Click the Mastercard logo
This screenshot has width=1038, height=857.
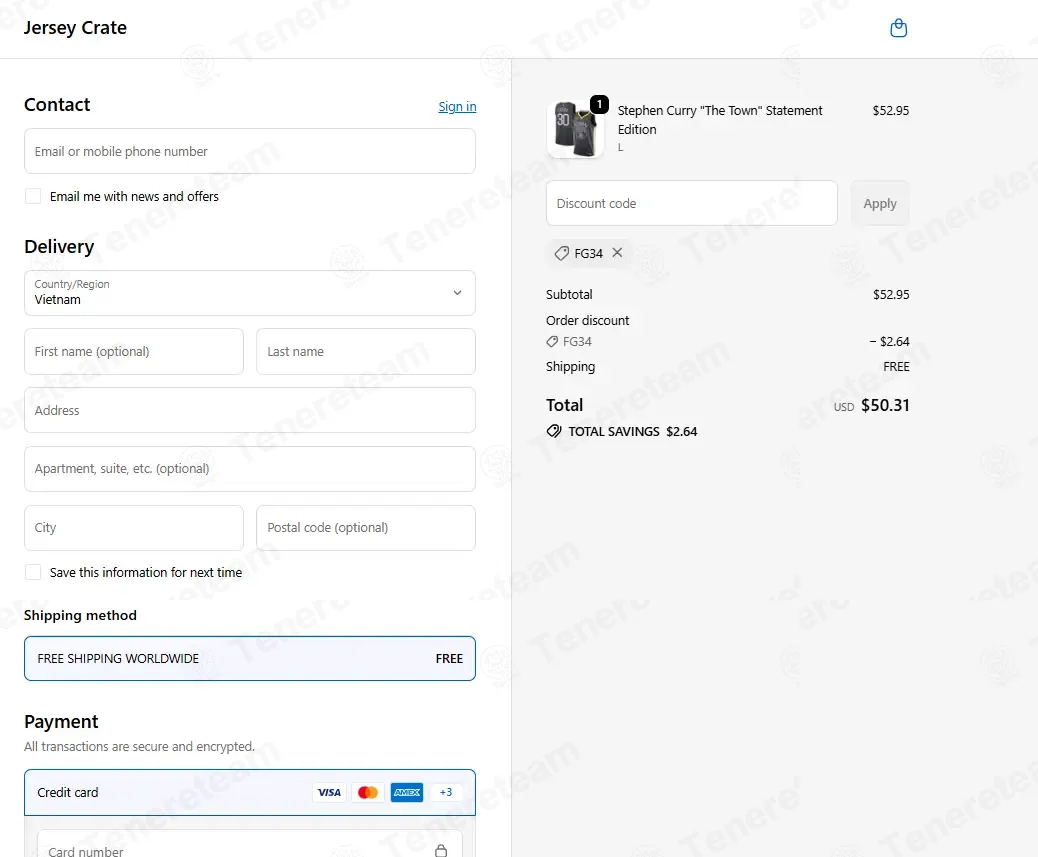pyautogui.click(x=367, y=792)
